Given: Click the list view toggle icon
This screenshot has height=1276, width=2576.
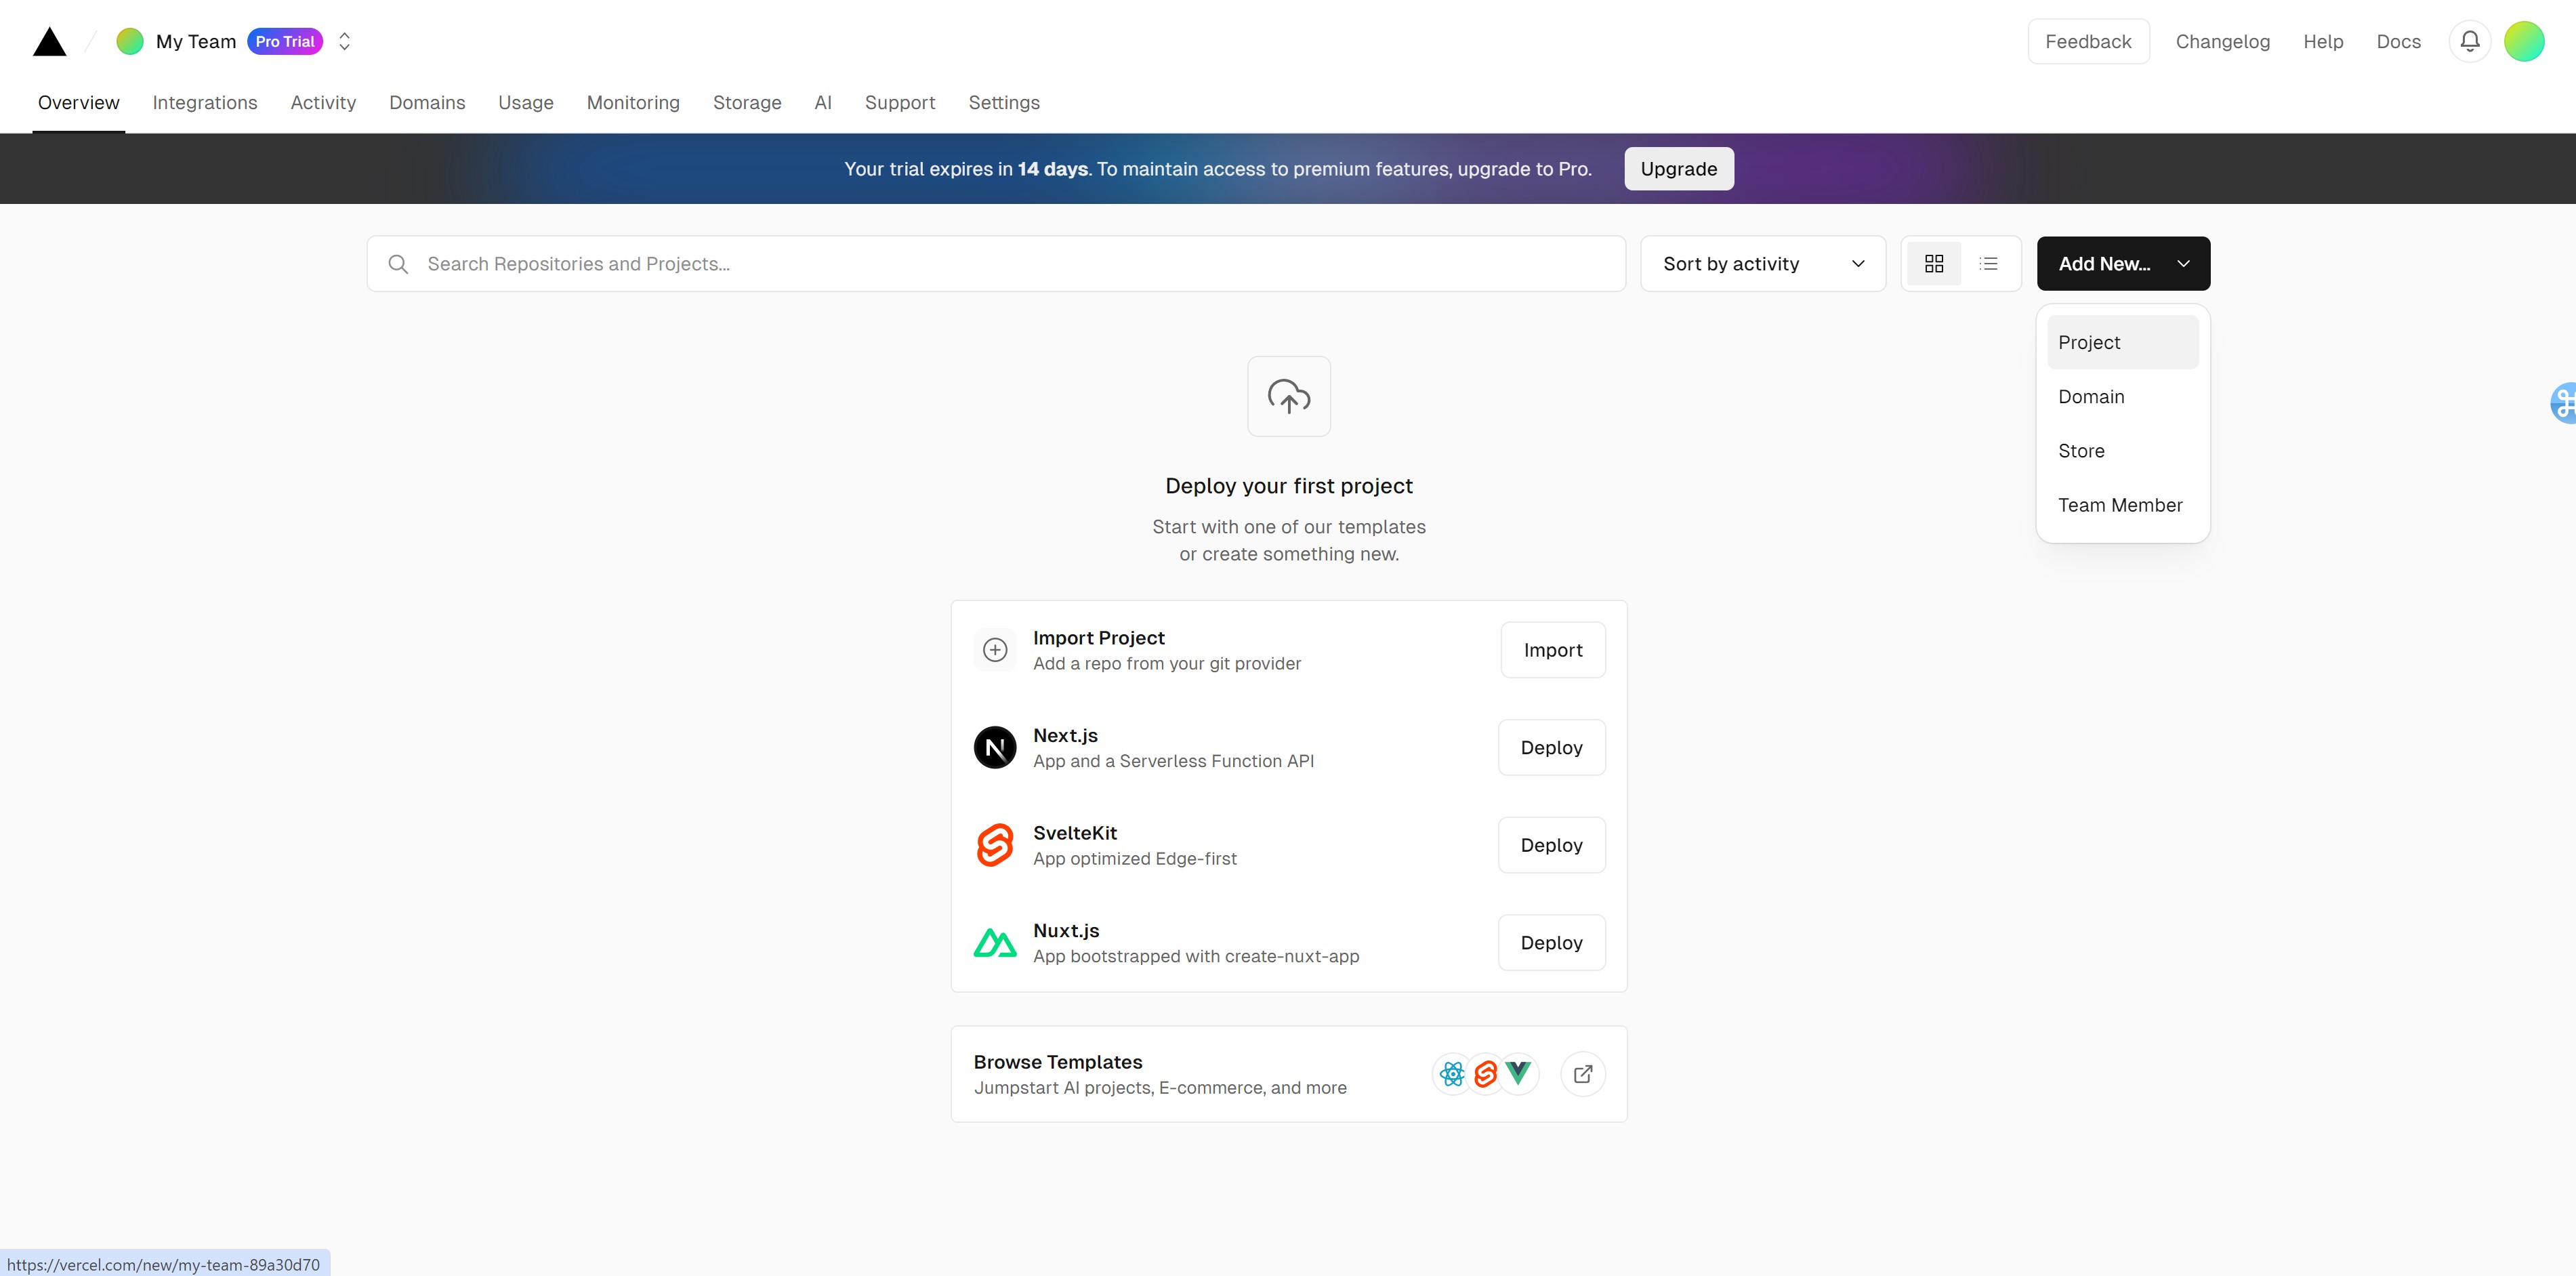Looking at the screenshot, I should pyautogui.click(x=1988, y=263).
